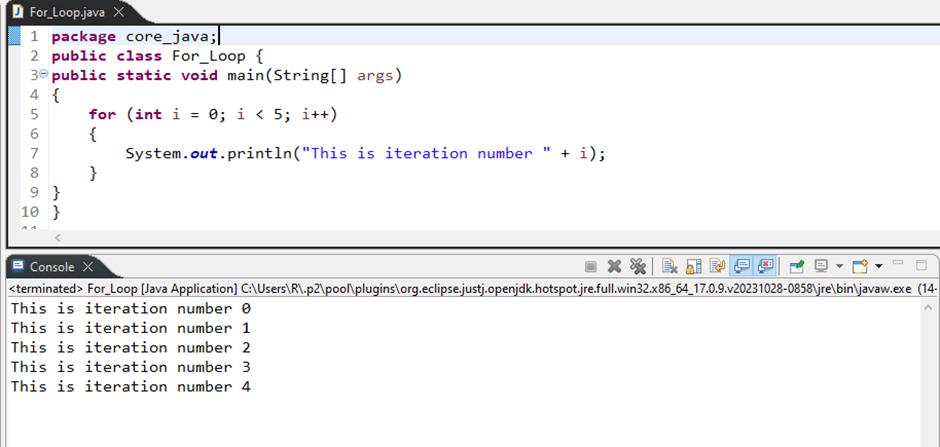Viewport: 940px width, 447px height.
Task: Click the Terminate button in Console toolbar
Action: pyautogui.click(x=590, y=266)
